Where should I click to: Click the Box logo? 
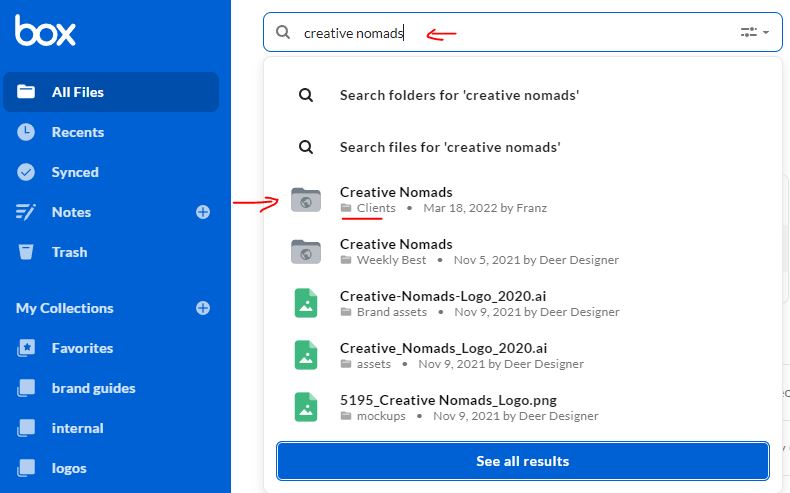tap(45, 31)
